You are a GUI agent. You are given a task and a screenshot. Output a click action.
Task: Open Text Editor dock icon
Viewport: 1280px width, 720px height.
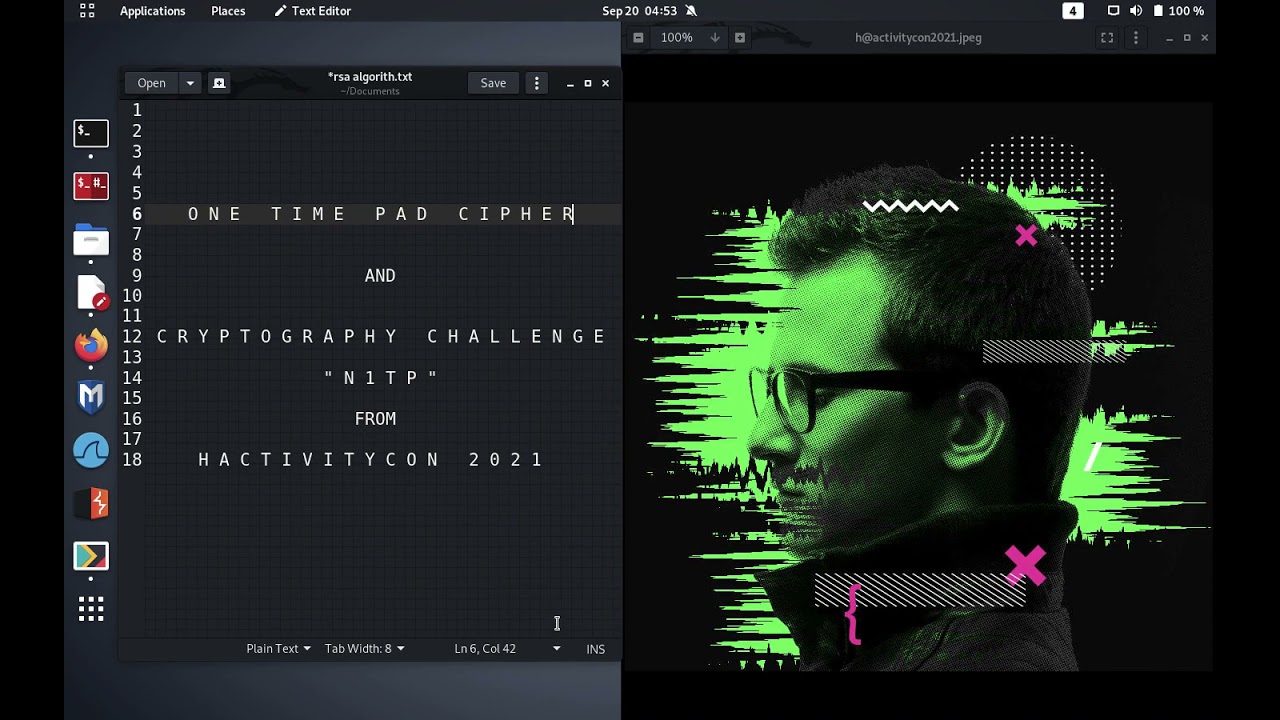point(91,293)
